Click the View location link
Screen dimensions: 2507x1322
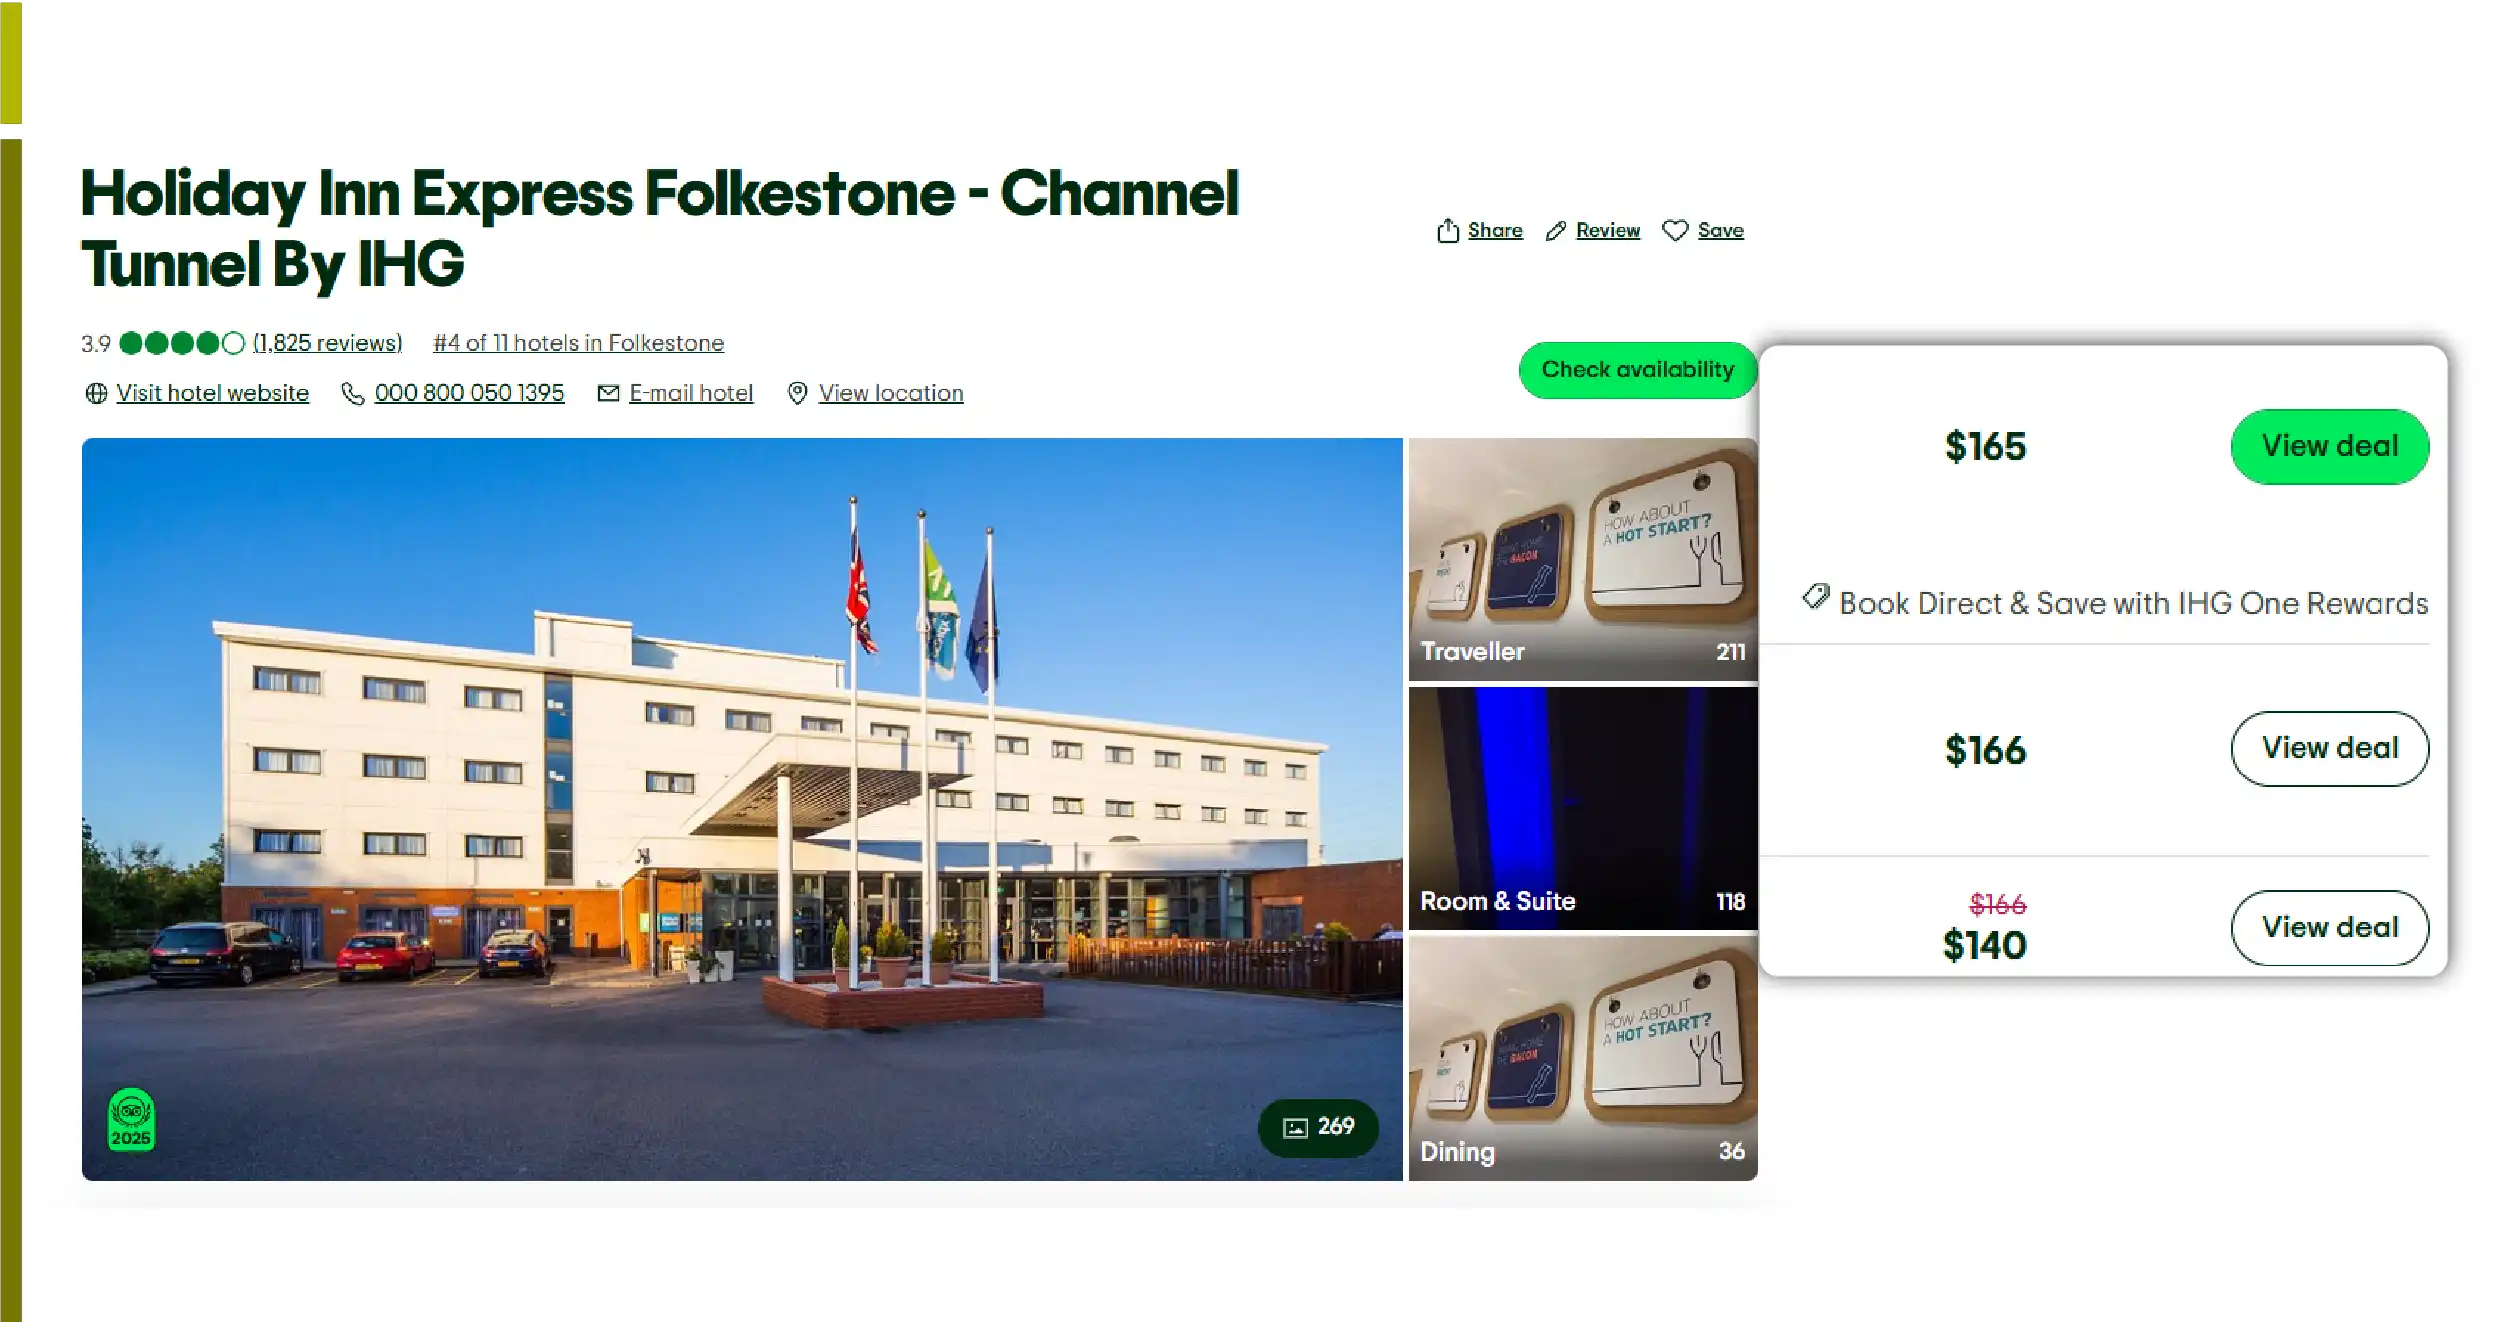click(x=891, y=393)
